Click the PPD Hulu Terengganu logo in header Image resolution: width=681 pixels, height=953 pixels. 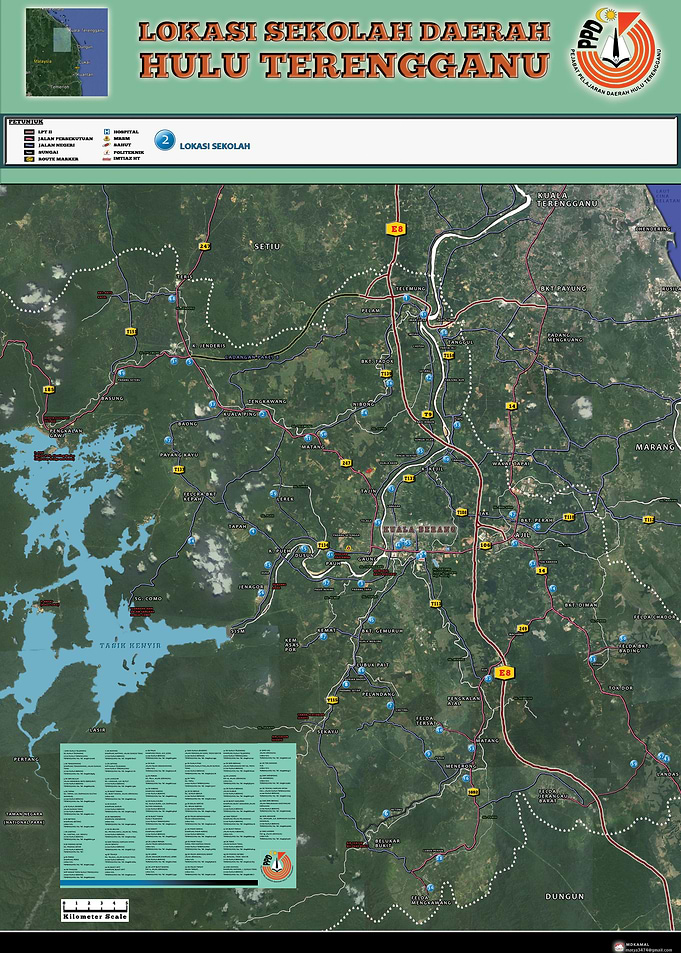(x=617, y=54)
